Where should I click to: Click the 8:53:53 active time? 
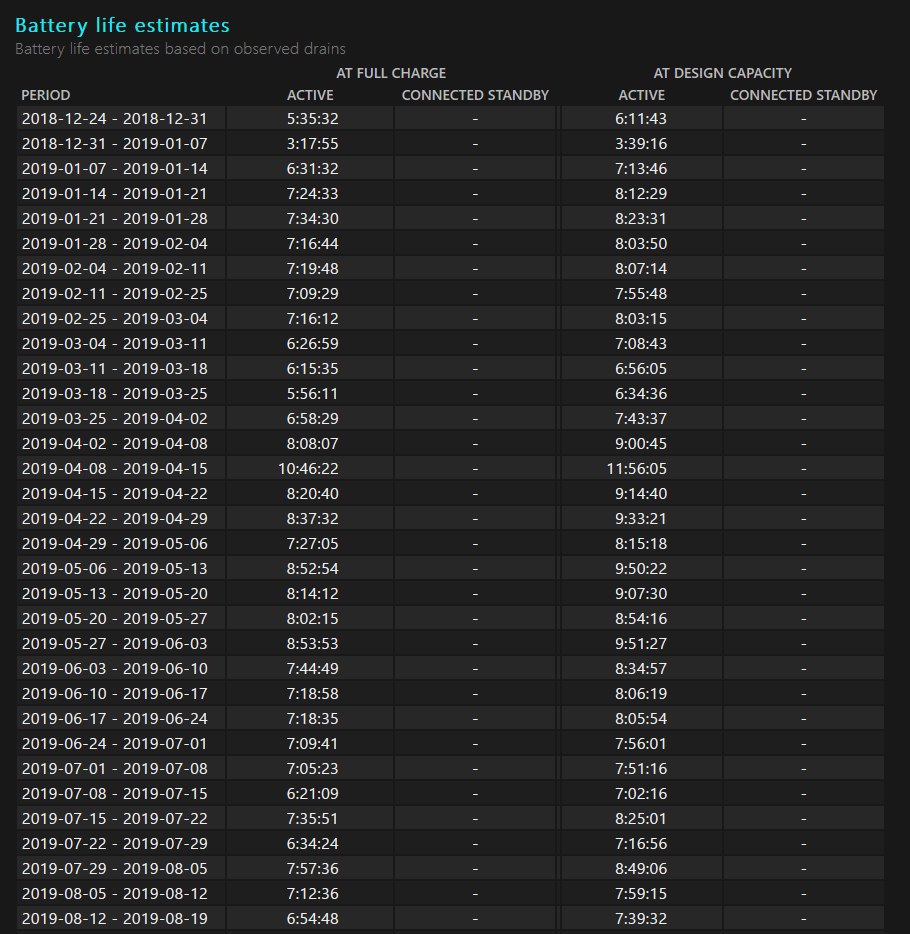(312, 644)
